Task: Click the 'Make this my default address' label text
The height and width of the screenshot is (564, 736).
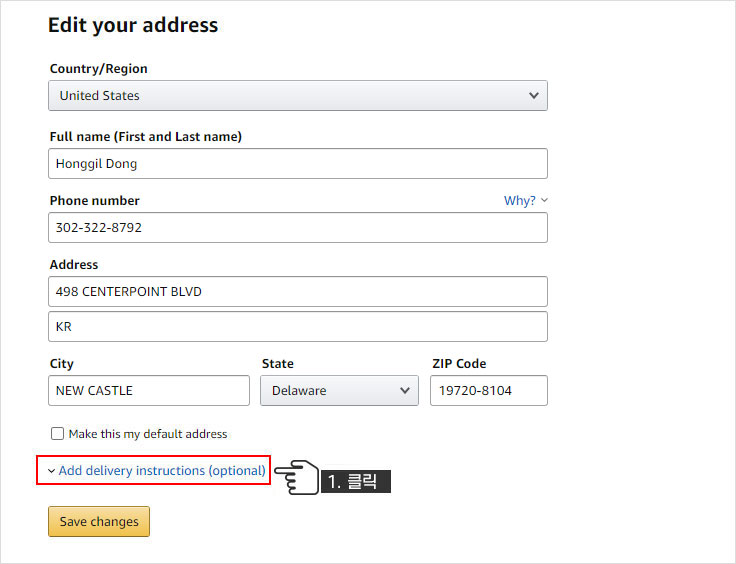Action: (148, 434)
